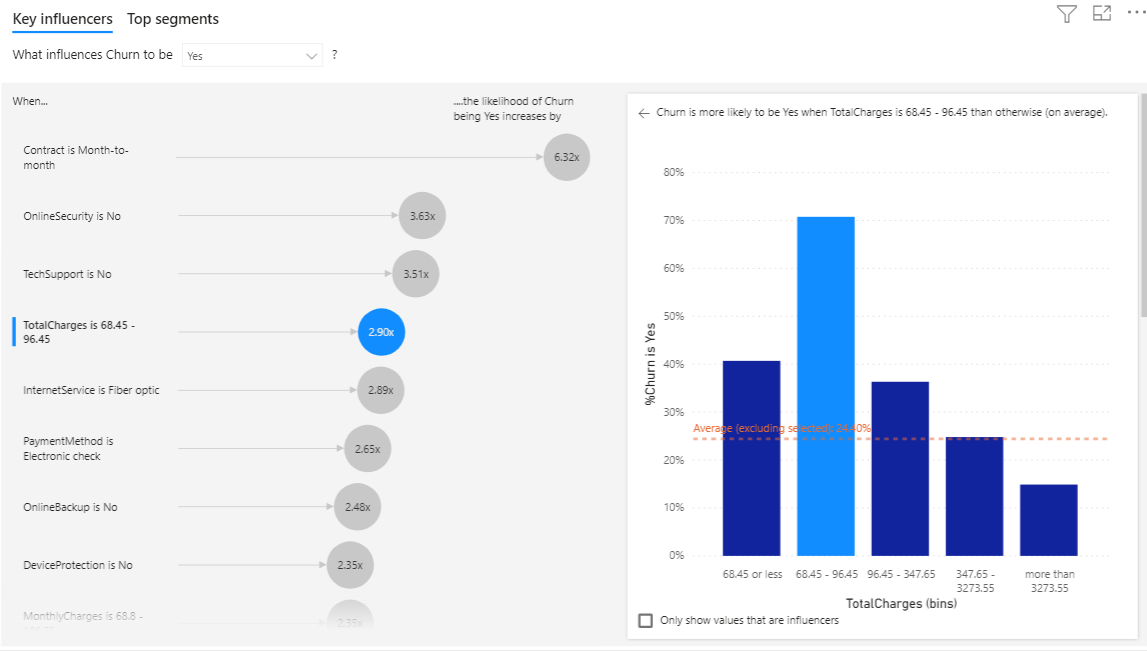Open focus mode for the visual
The height and width of the screenshot is (651, 1147).
point(1102,14)
